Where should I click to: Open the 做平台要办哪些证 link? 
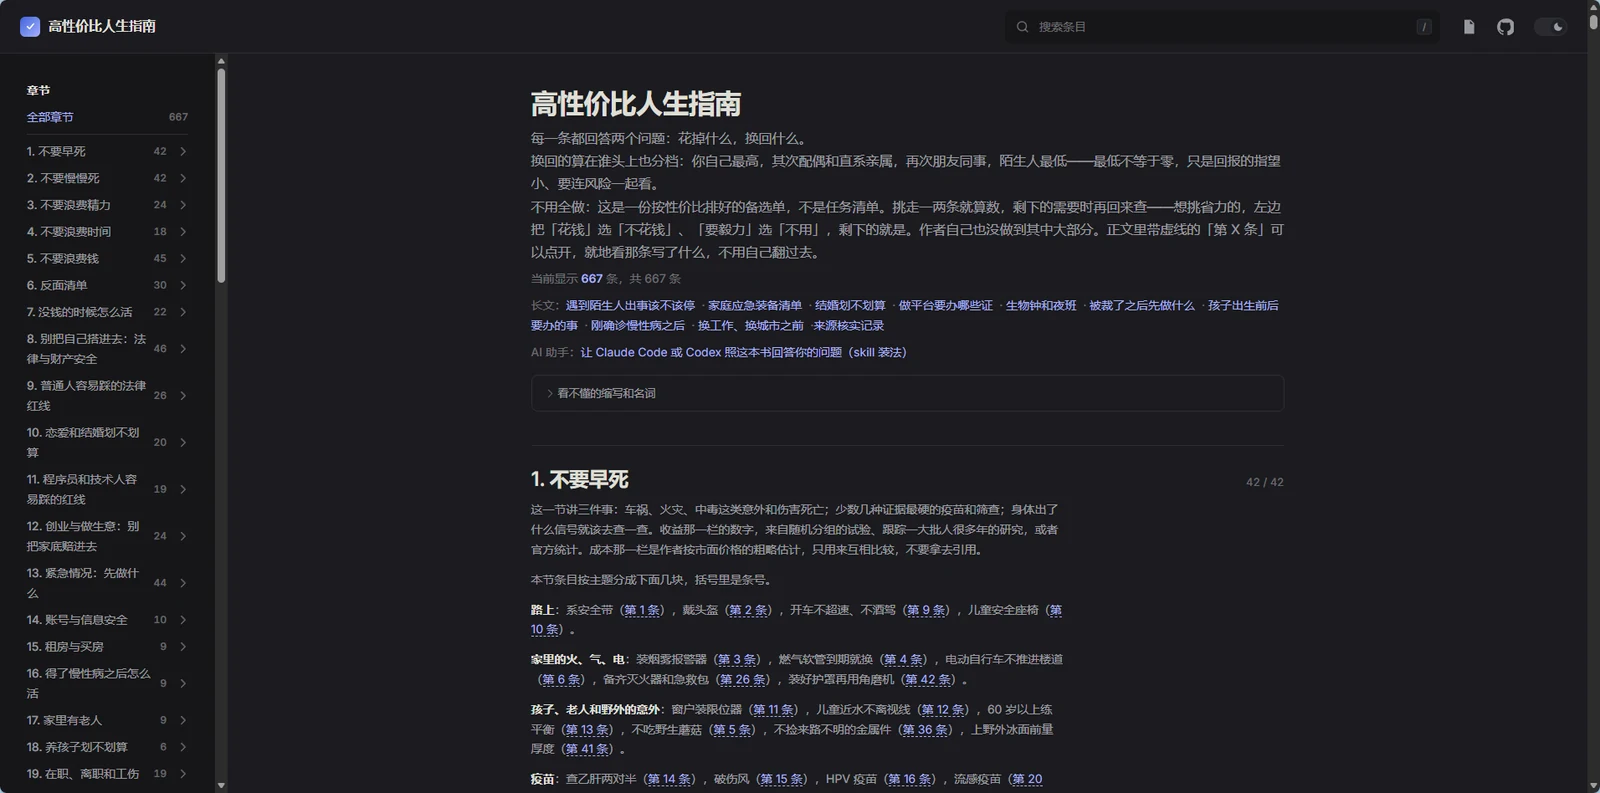click(x=946, y=306)
